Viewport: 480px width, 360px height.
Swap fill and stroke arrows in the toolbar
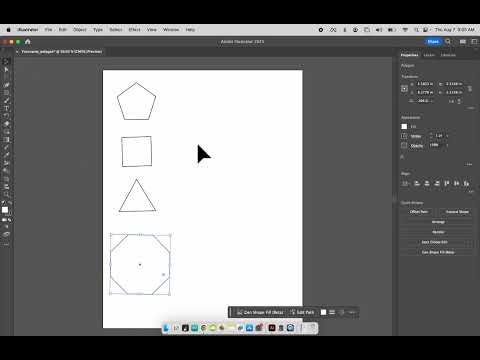tap(10, 203)
